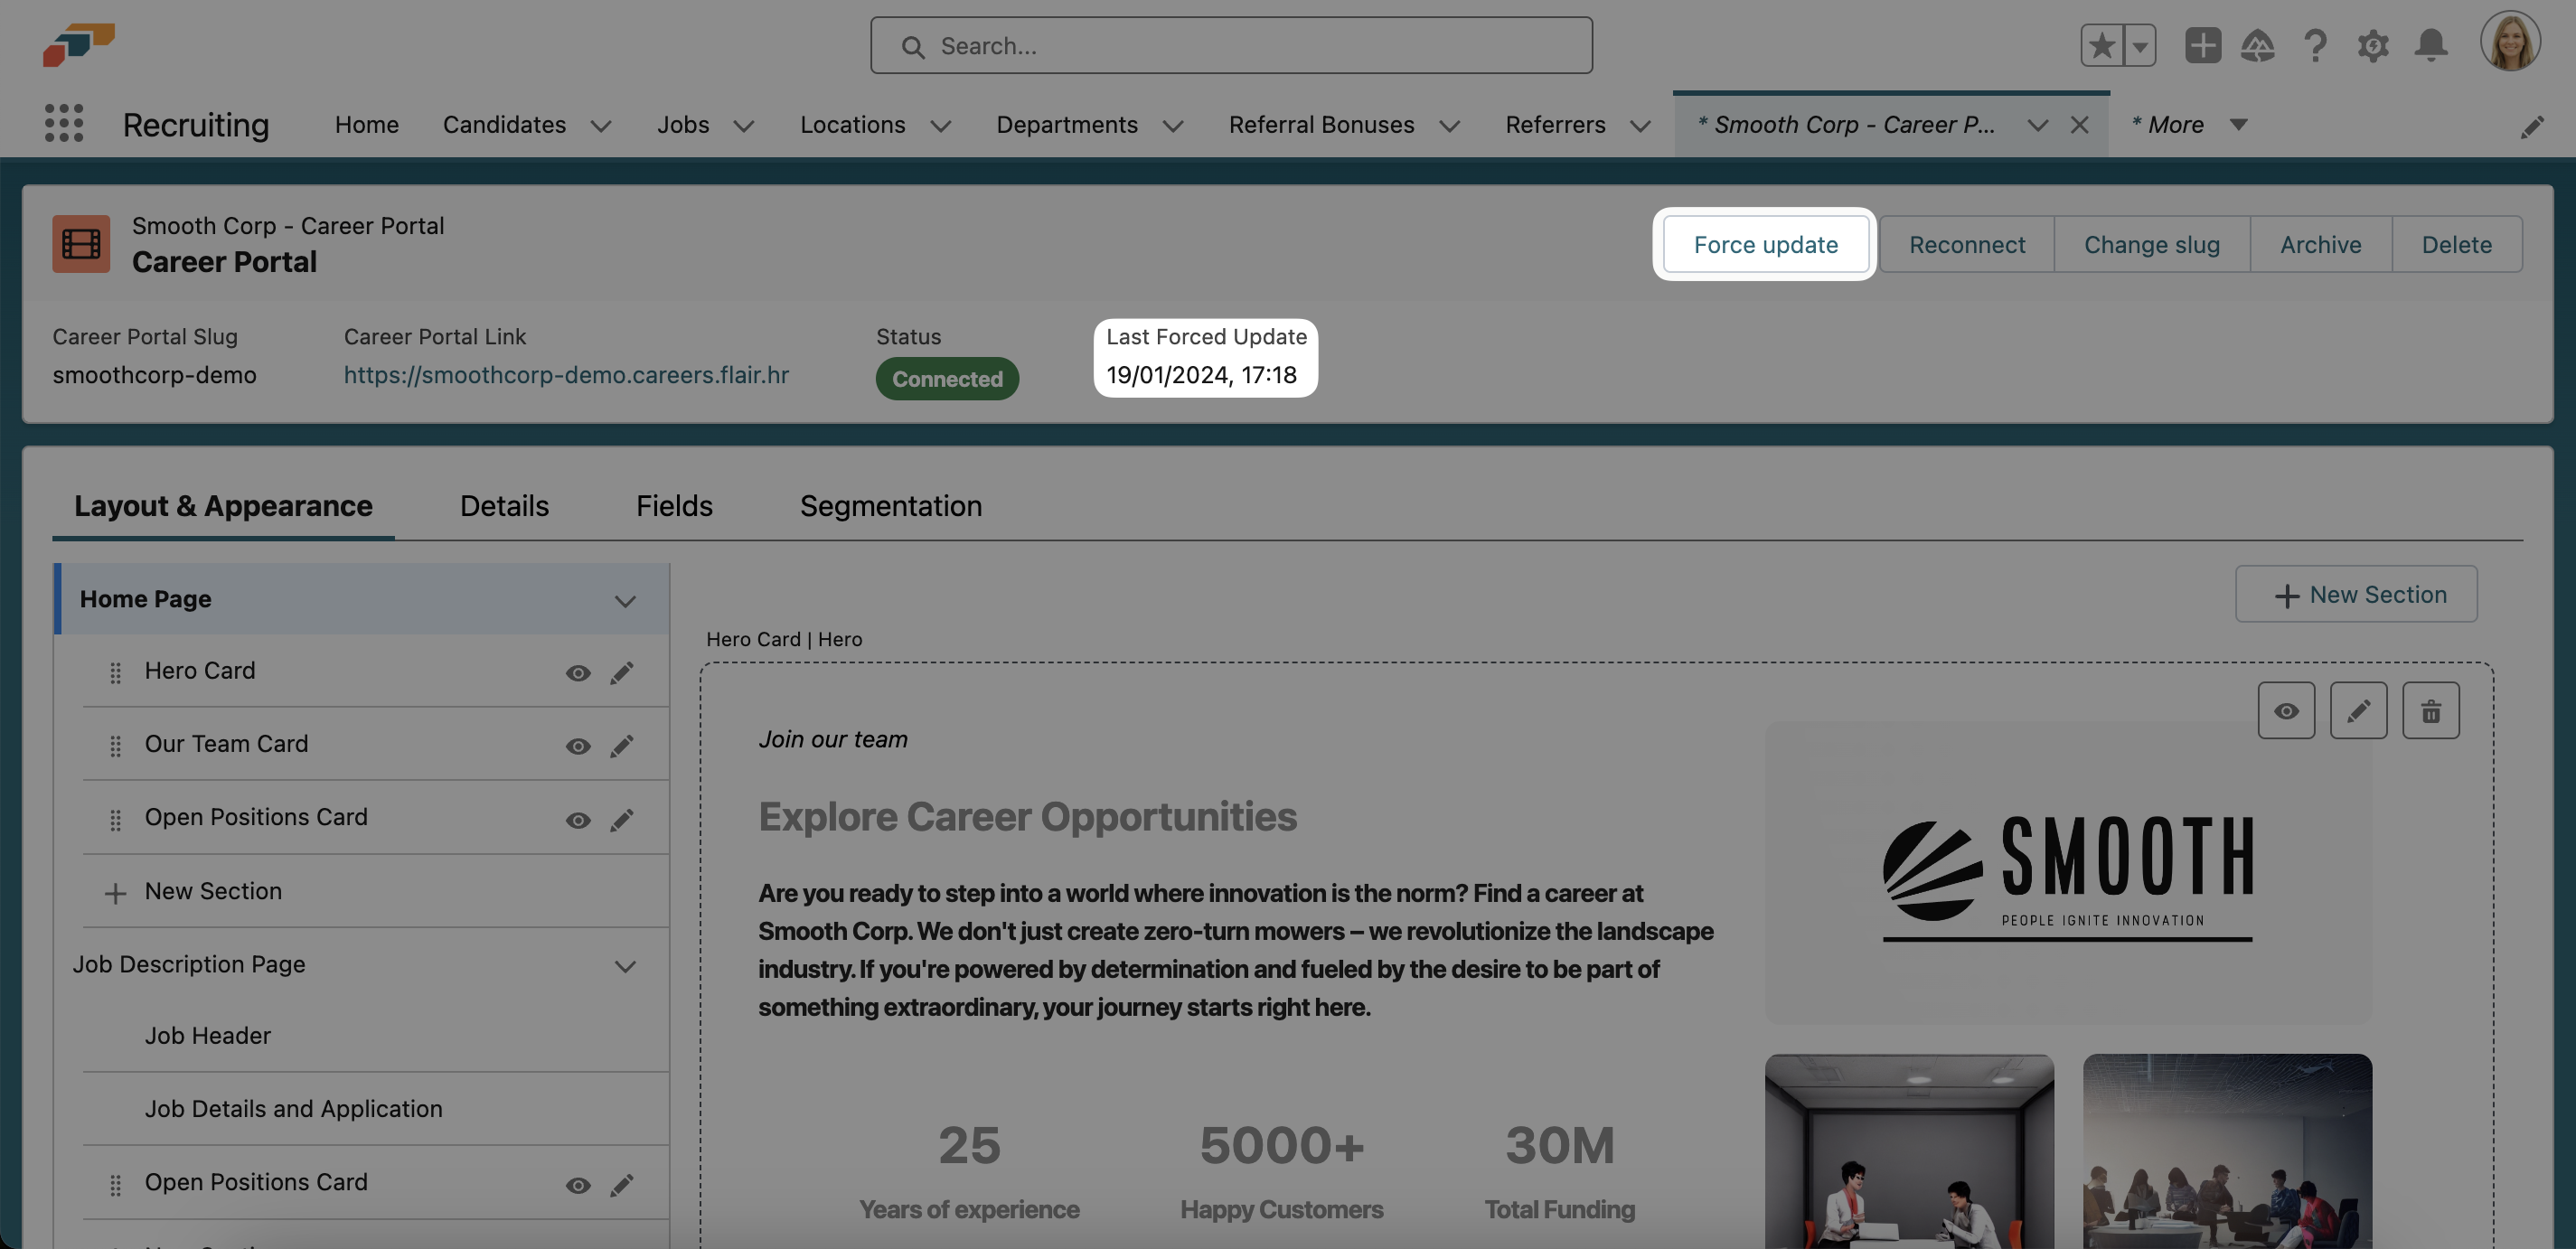The width and height of the screenshot is (2576, 1249).
Task: Open the Details tab
Action: (x=504, y=506)
